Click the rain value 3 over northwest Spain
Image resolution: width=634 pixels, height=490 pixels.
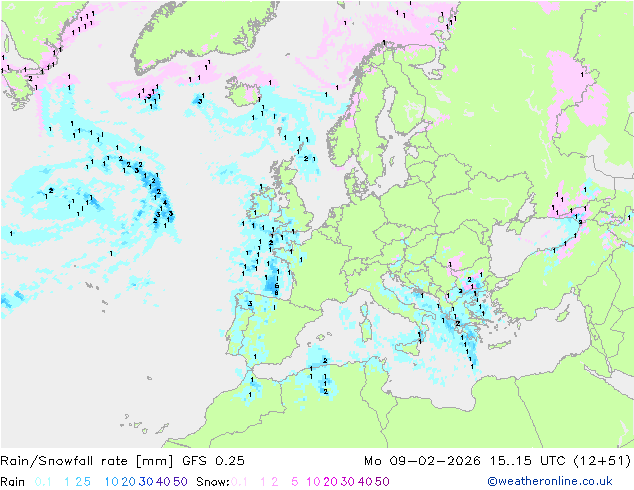click(250, 304)
